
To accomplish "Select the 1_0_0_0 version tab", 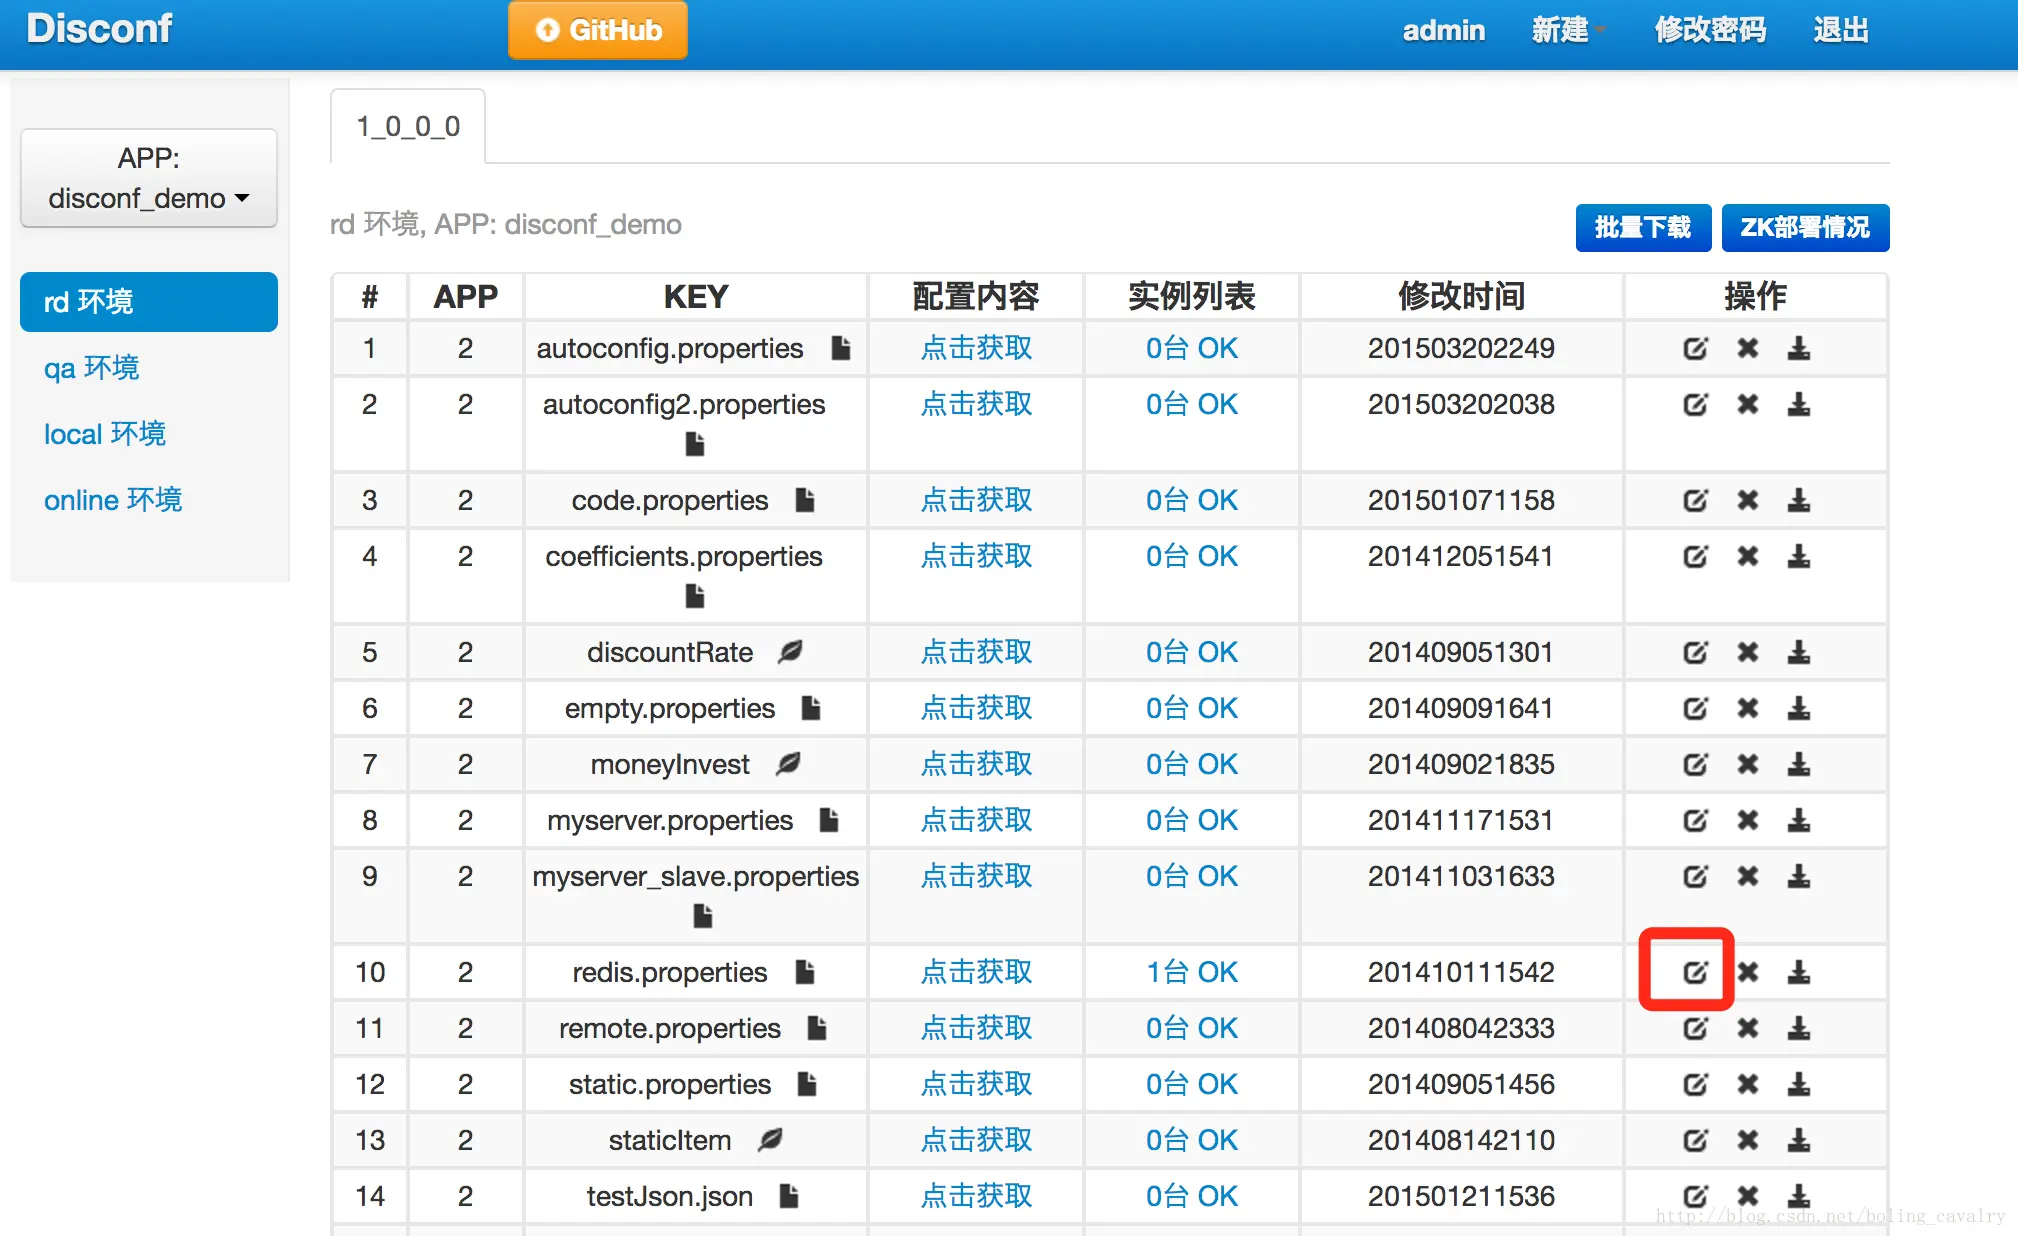I will click(408, 126).
